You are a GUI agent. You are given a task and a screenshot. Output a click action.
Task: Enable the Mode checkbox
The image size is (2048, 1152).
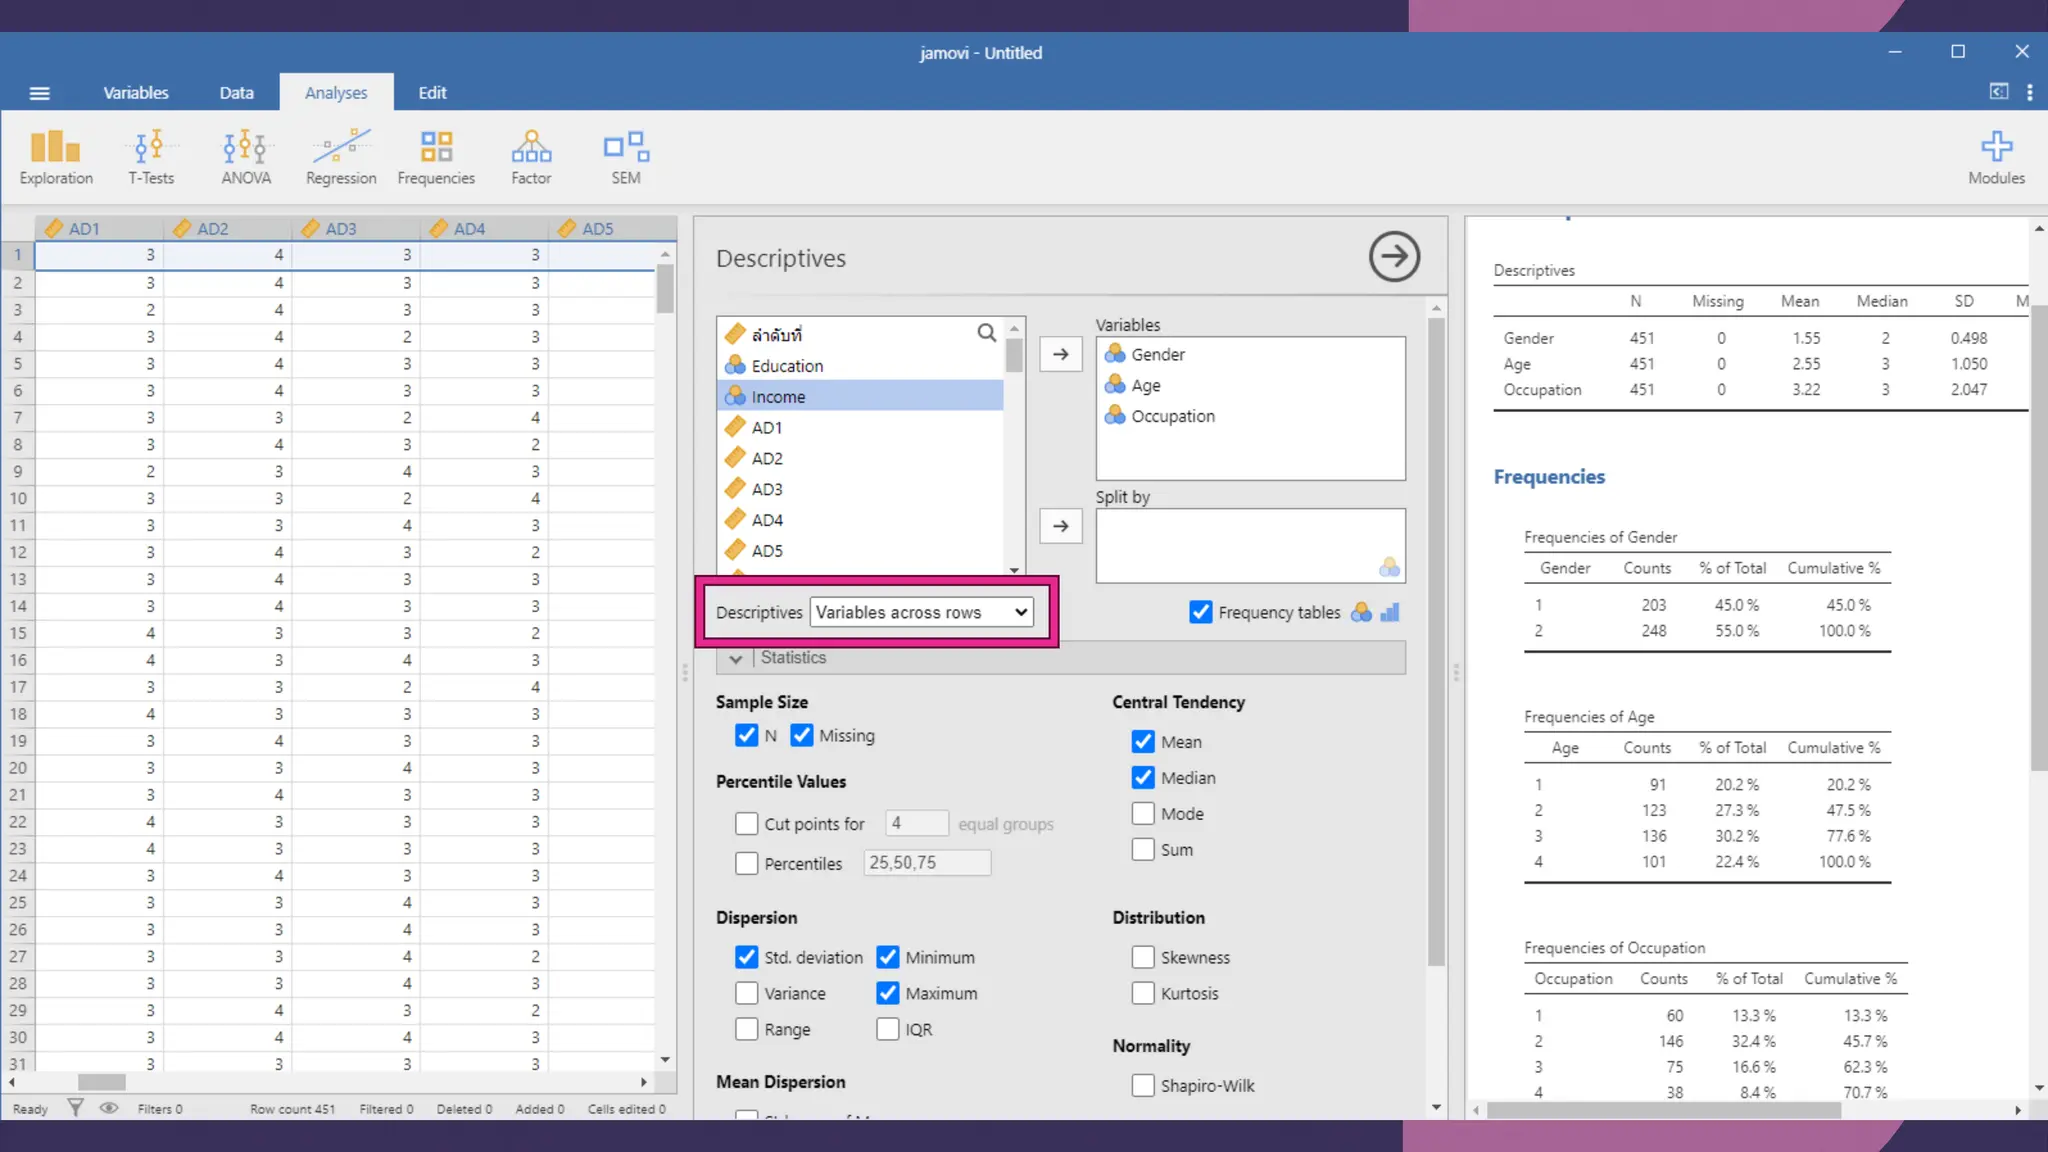tap(1143, 813)
